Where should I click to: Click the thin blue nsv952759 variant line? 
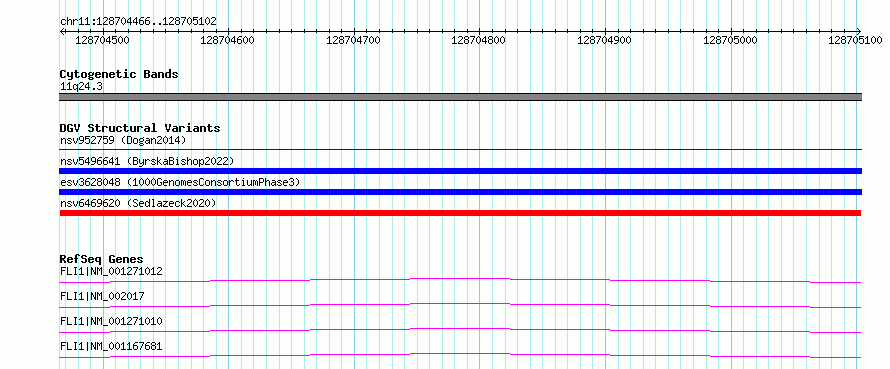(460, 150)
